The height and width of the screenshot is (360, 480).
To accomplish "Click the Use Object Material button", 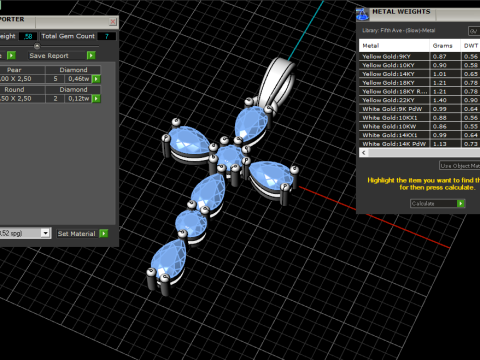I will coord(460,166).
